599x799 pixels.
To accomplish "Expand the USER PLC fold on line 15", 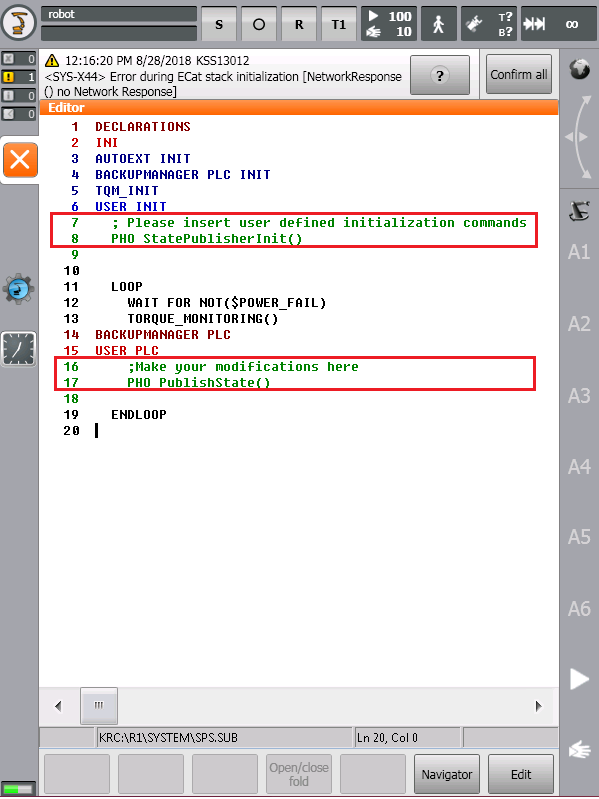I will [x=127, y=351].
